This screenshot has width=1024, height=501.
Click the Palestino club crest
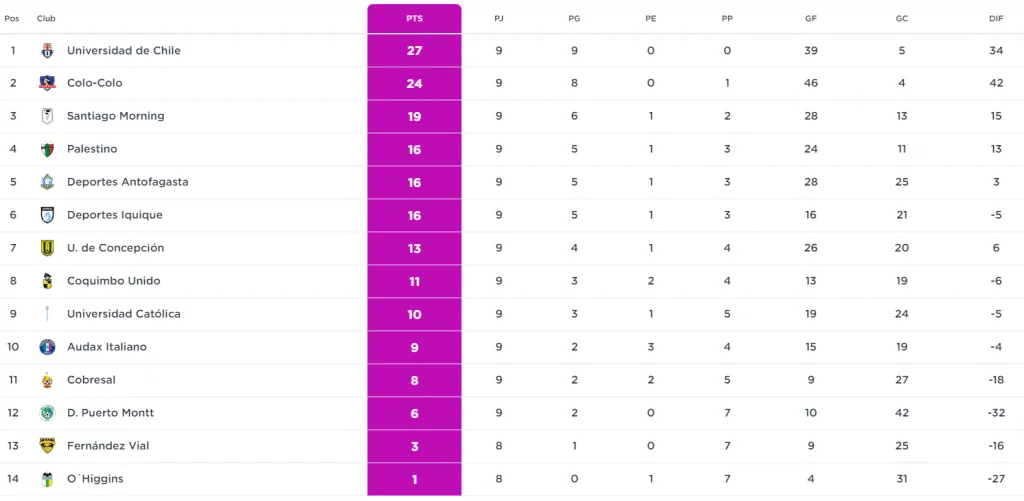[x=47, y=150]
